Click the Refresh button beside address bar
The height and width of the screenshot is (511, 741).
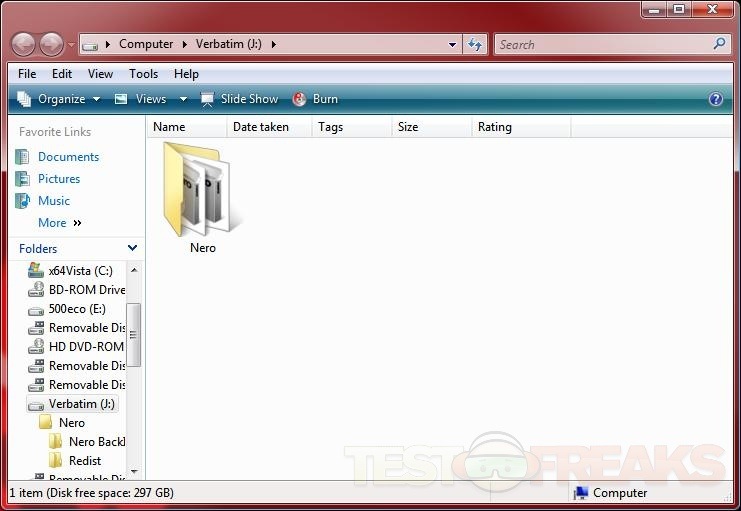476,44
